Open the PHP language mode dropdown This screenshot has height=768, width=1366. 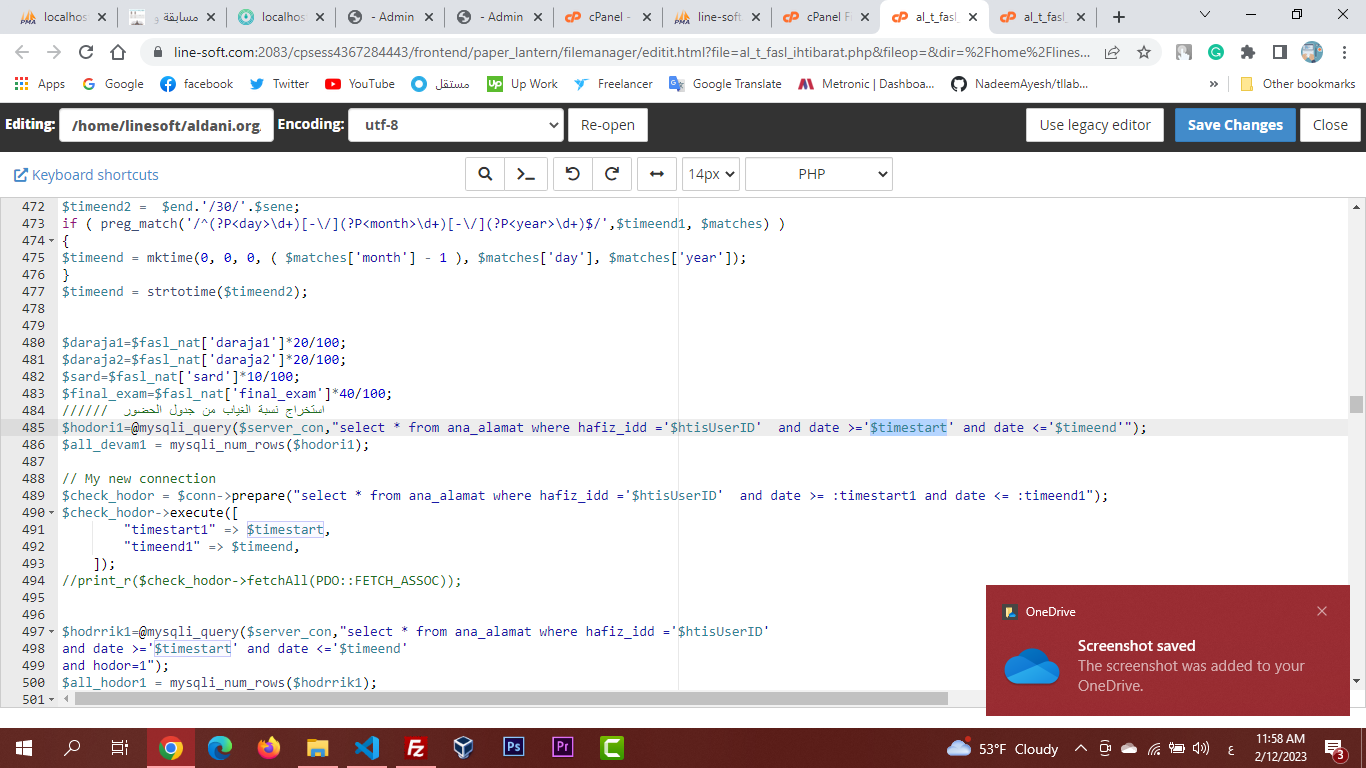click(x=818, y=174)
